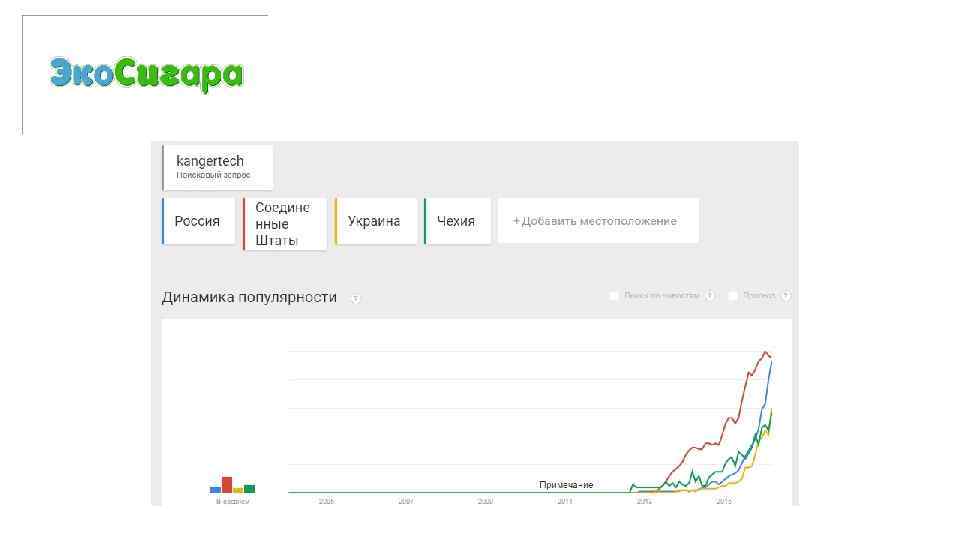Click Добавить местоположение to add a location
Screen dimensions: 960x540
pos(595,221)
